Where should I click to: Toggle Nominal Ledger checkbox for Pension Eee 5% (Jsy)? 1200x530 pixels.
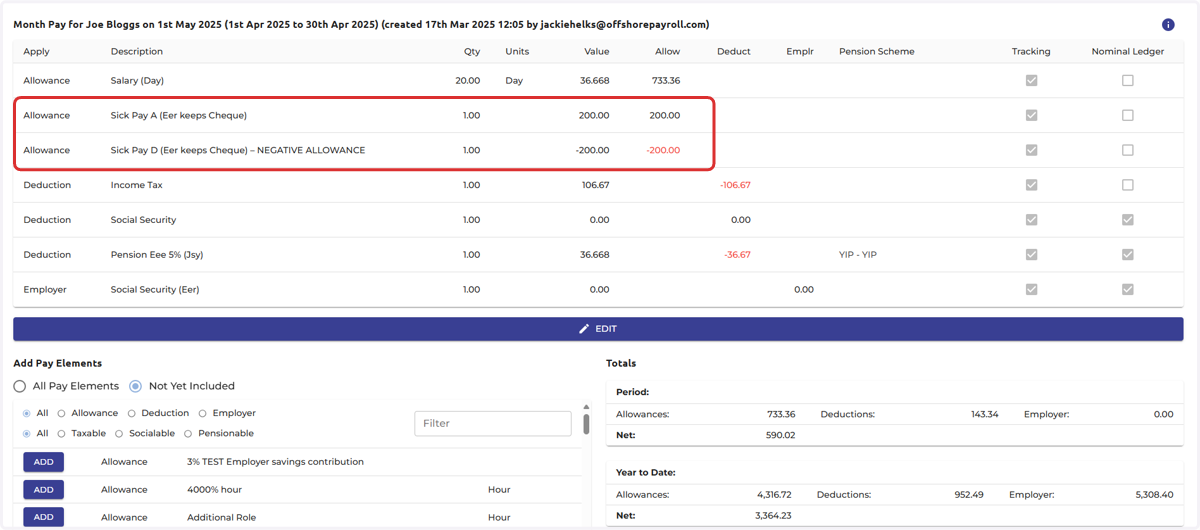[1128, 255]
